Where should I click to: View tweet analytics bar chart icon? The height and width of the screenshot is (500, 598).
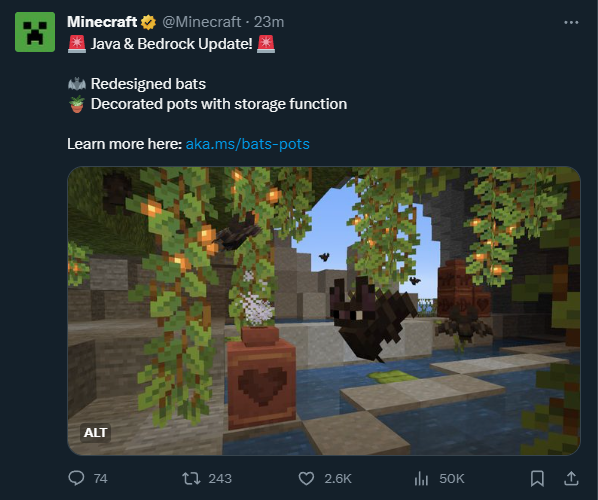coord(421,478)
